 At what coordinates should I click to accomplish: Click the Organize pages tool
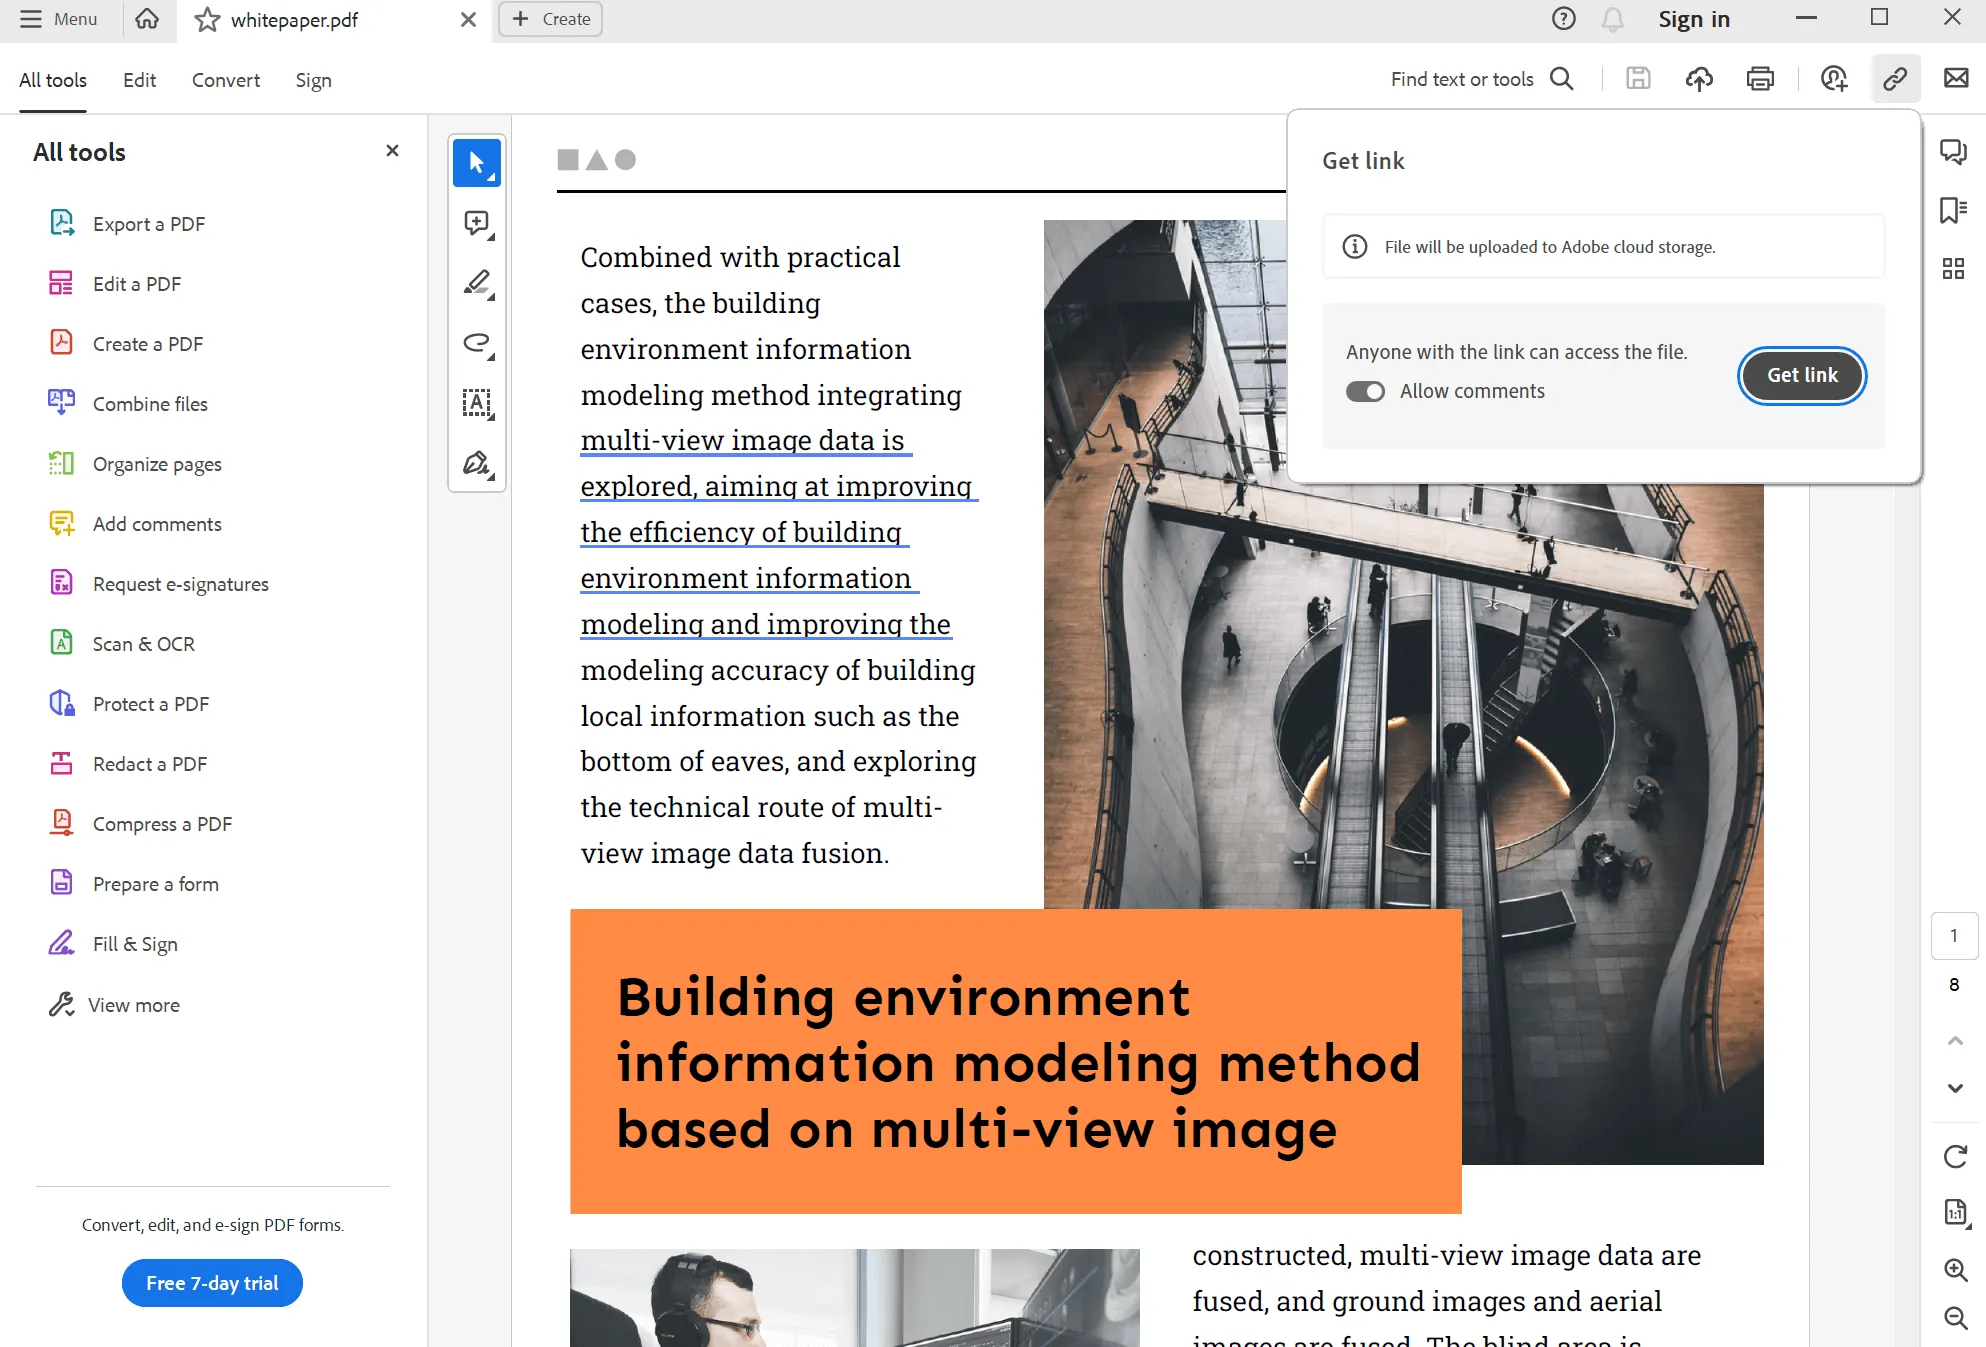[155, 463]
